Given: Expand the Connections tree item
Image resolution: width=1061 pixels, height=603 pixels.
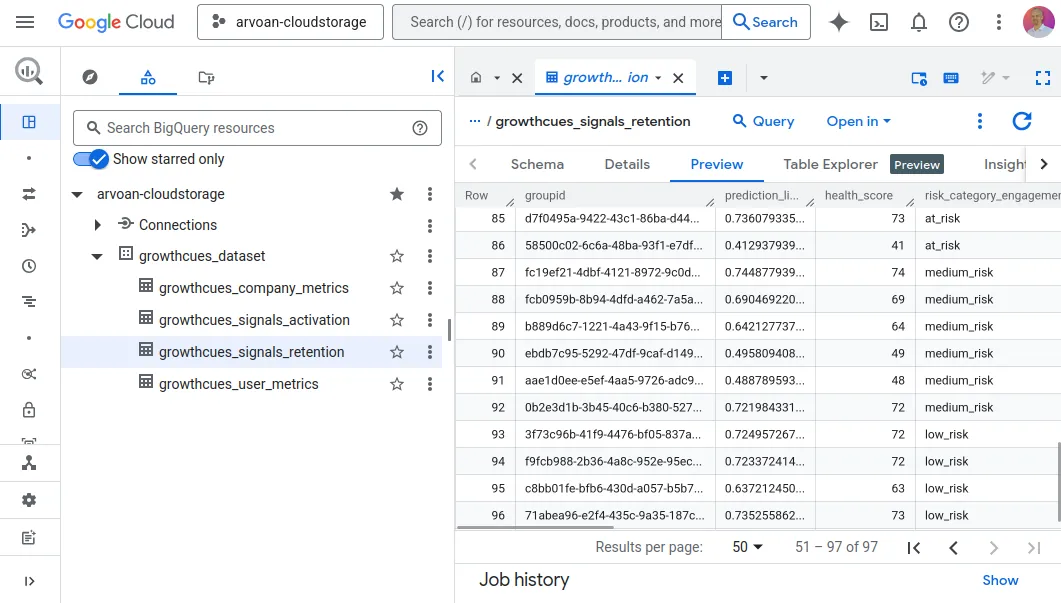Looking at the screenshot, I should (97, 225).
